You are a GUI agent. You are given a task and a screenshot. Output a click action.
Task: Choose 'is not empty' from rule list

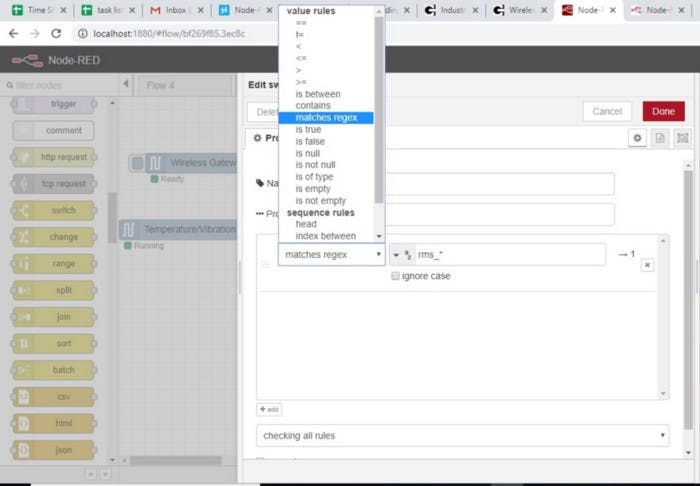320,201
